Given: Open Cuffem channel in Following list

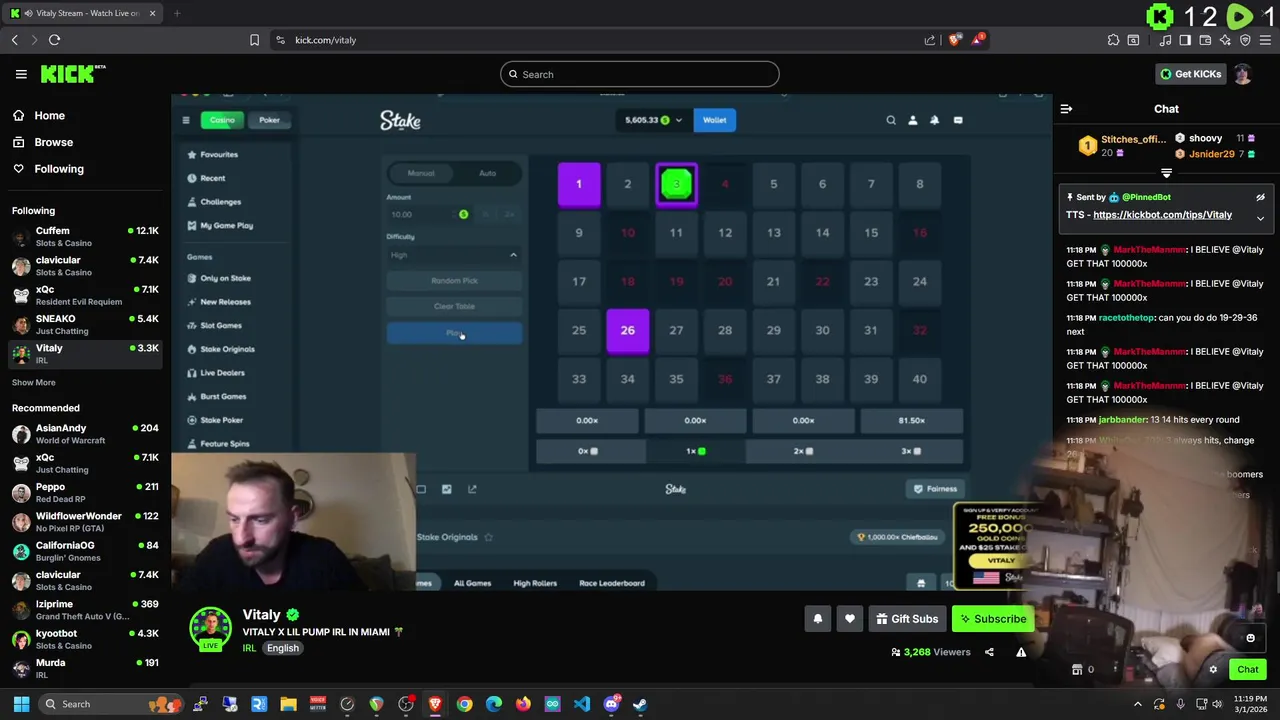Looking at the screenshot, I should pos(85,236).
